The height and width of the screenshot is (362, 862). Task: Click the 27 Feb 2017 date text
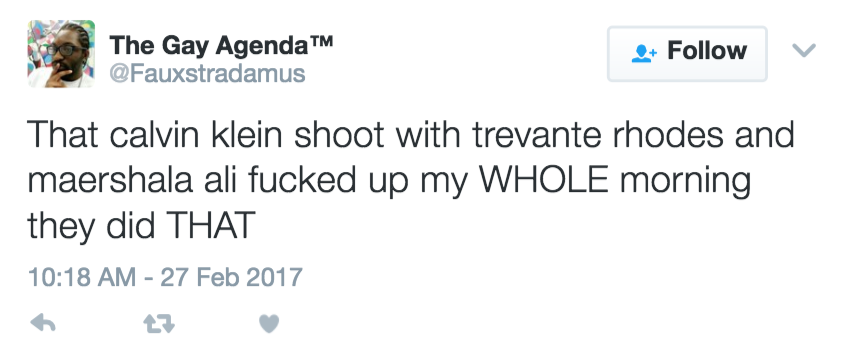pos(231,276)
